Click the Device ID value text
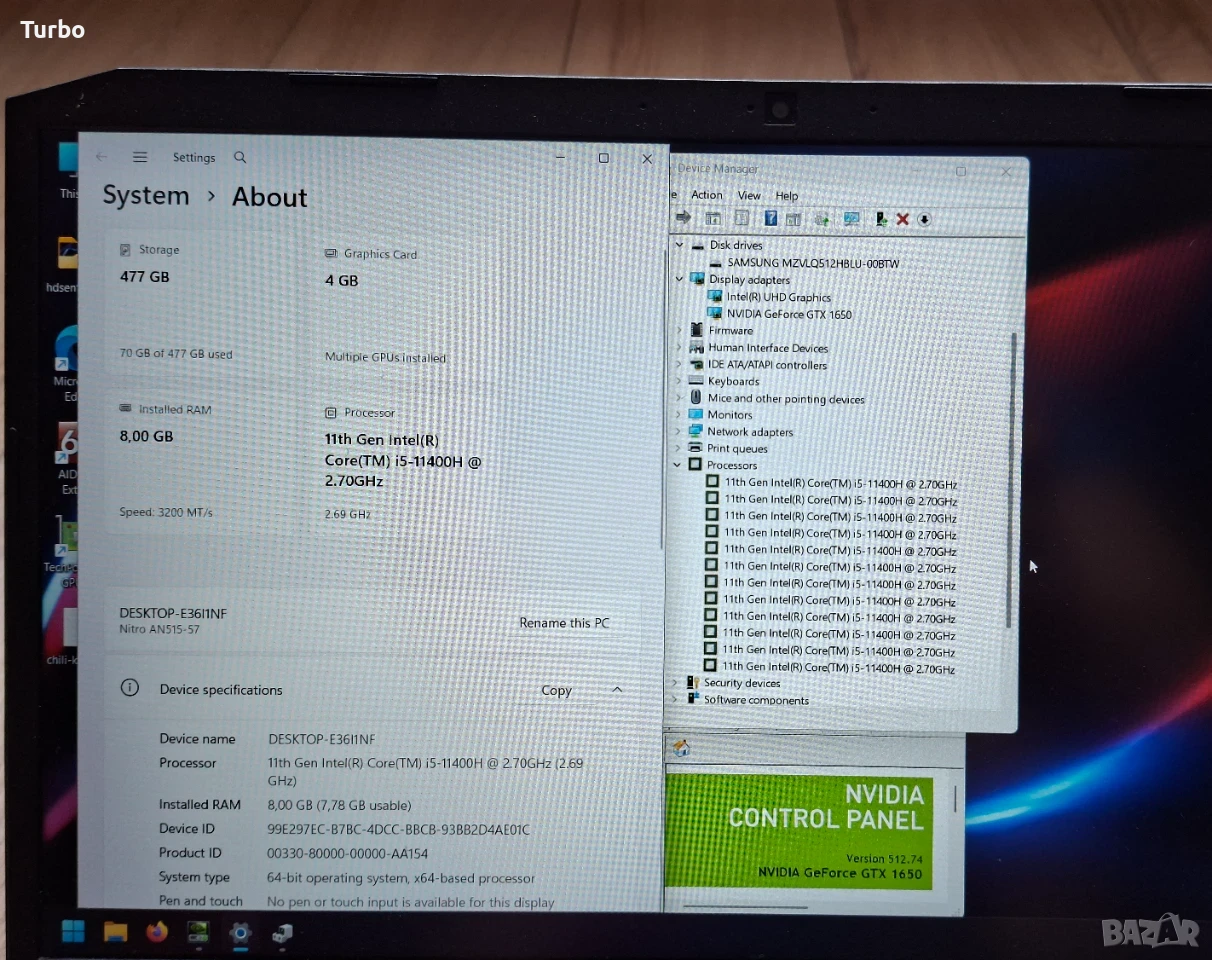 click(x=399, y=829)
